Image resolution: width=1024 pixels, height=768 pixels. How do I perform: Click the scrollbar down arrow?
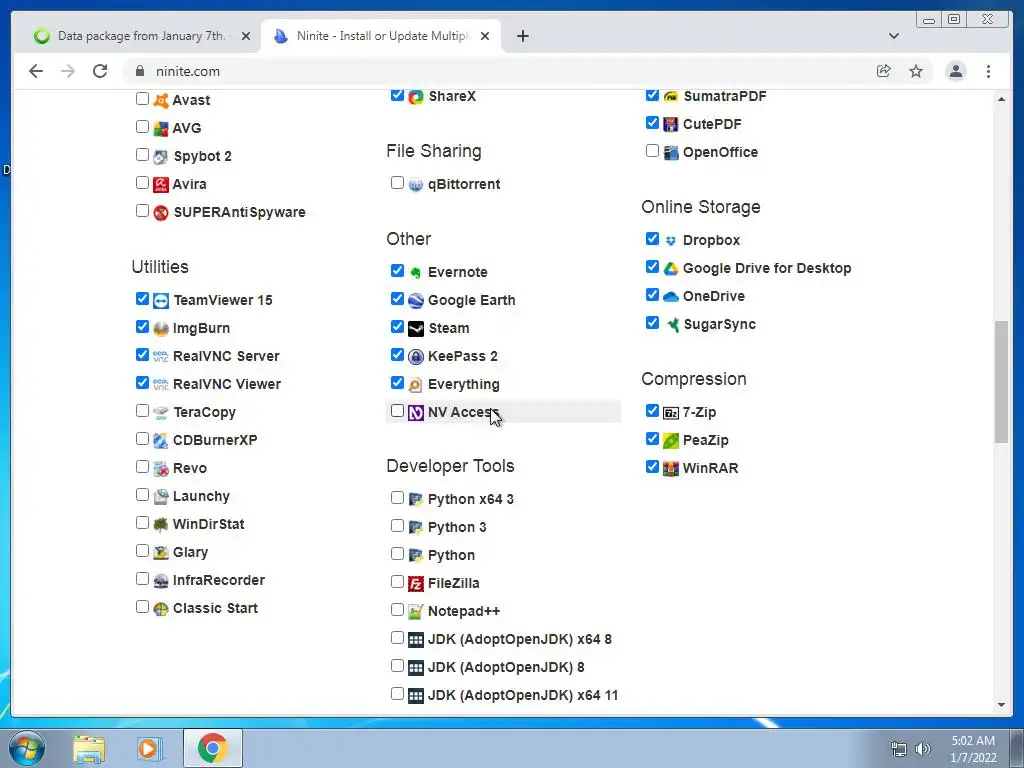[x=1001, y=705]
